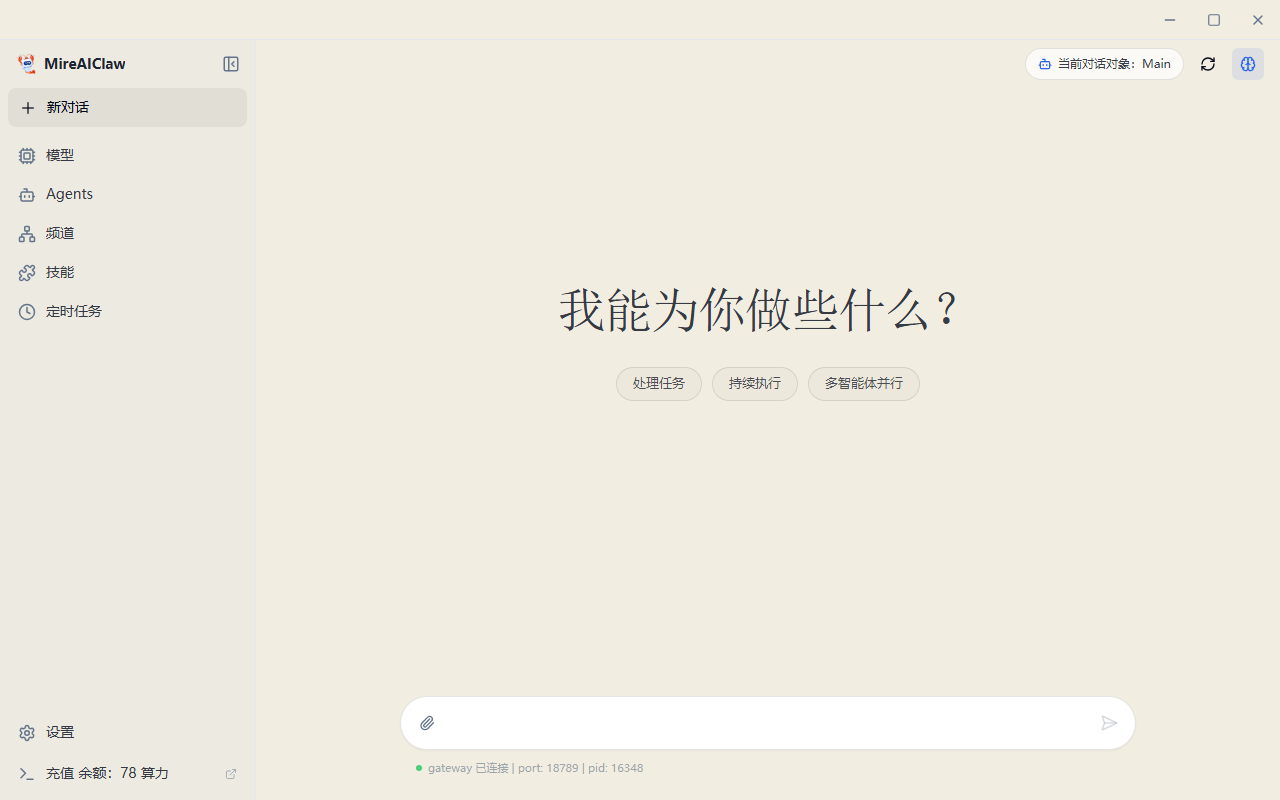Click the refresh conversation icon

point(1207,63)
